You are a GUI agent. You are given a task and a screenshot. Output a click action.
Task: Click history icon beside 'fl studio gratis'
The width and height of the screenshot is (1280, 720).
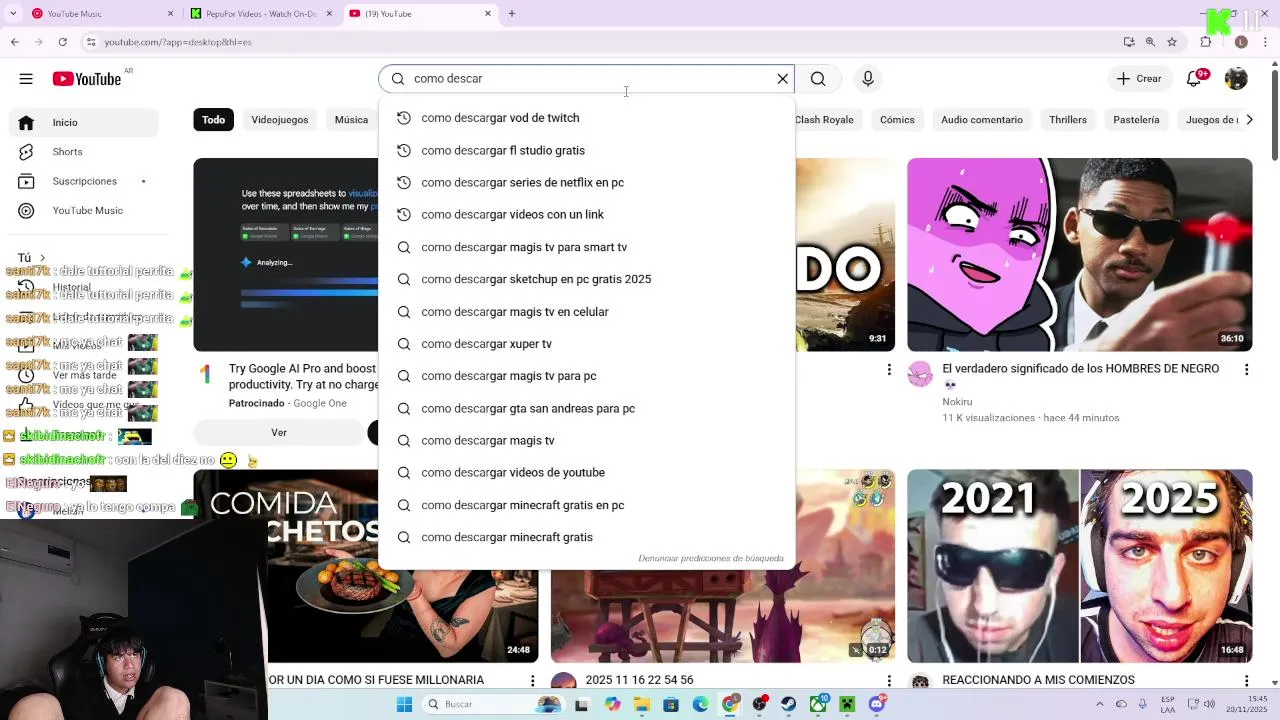[x=404, y=150]
